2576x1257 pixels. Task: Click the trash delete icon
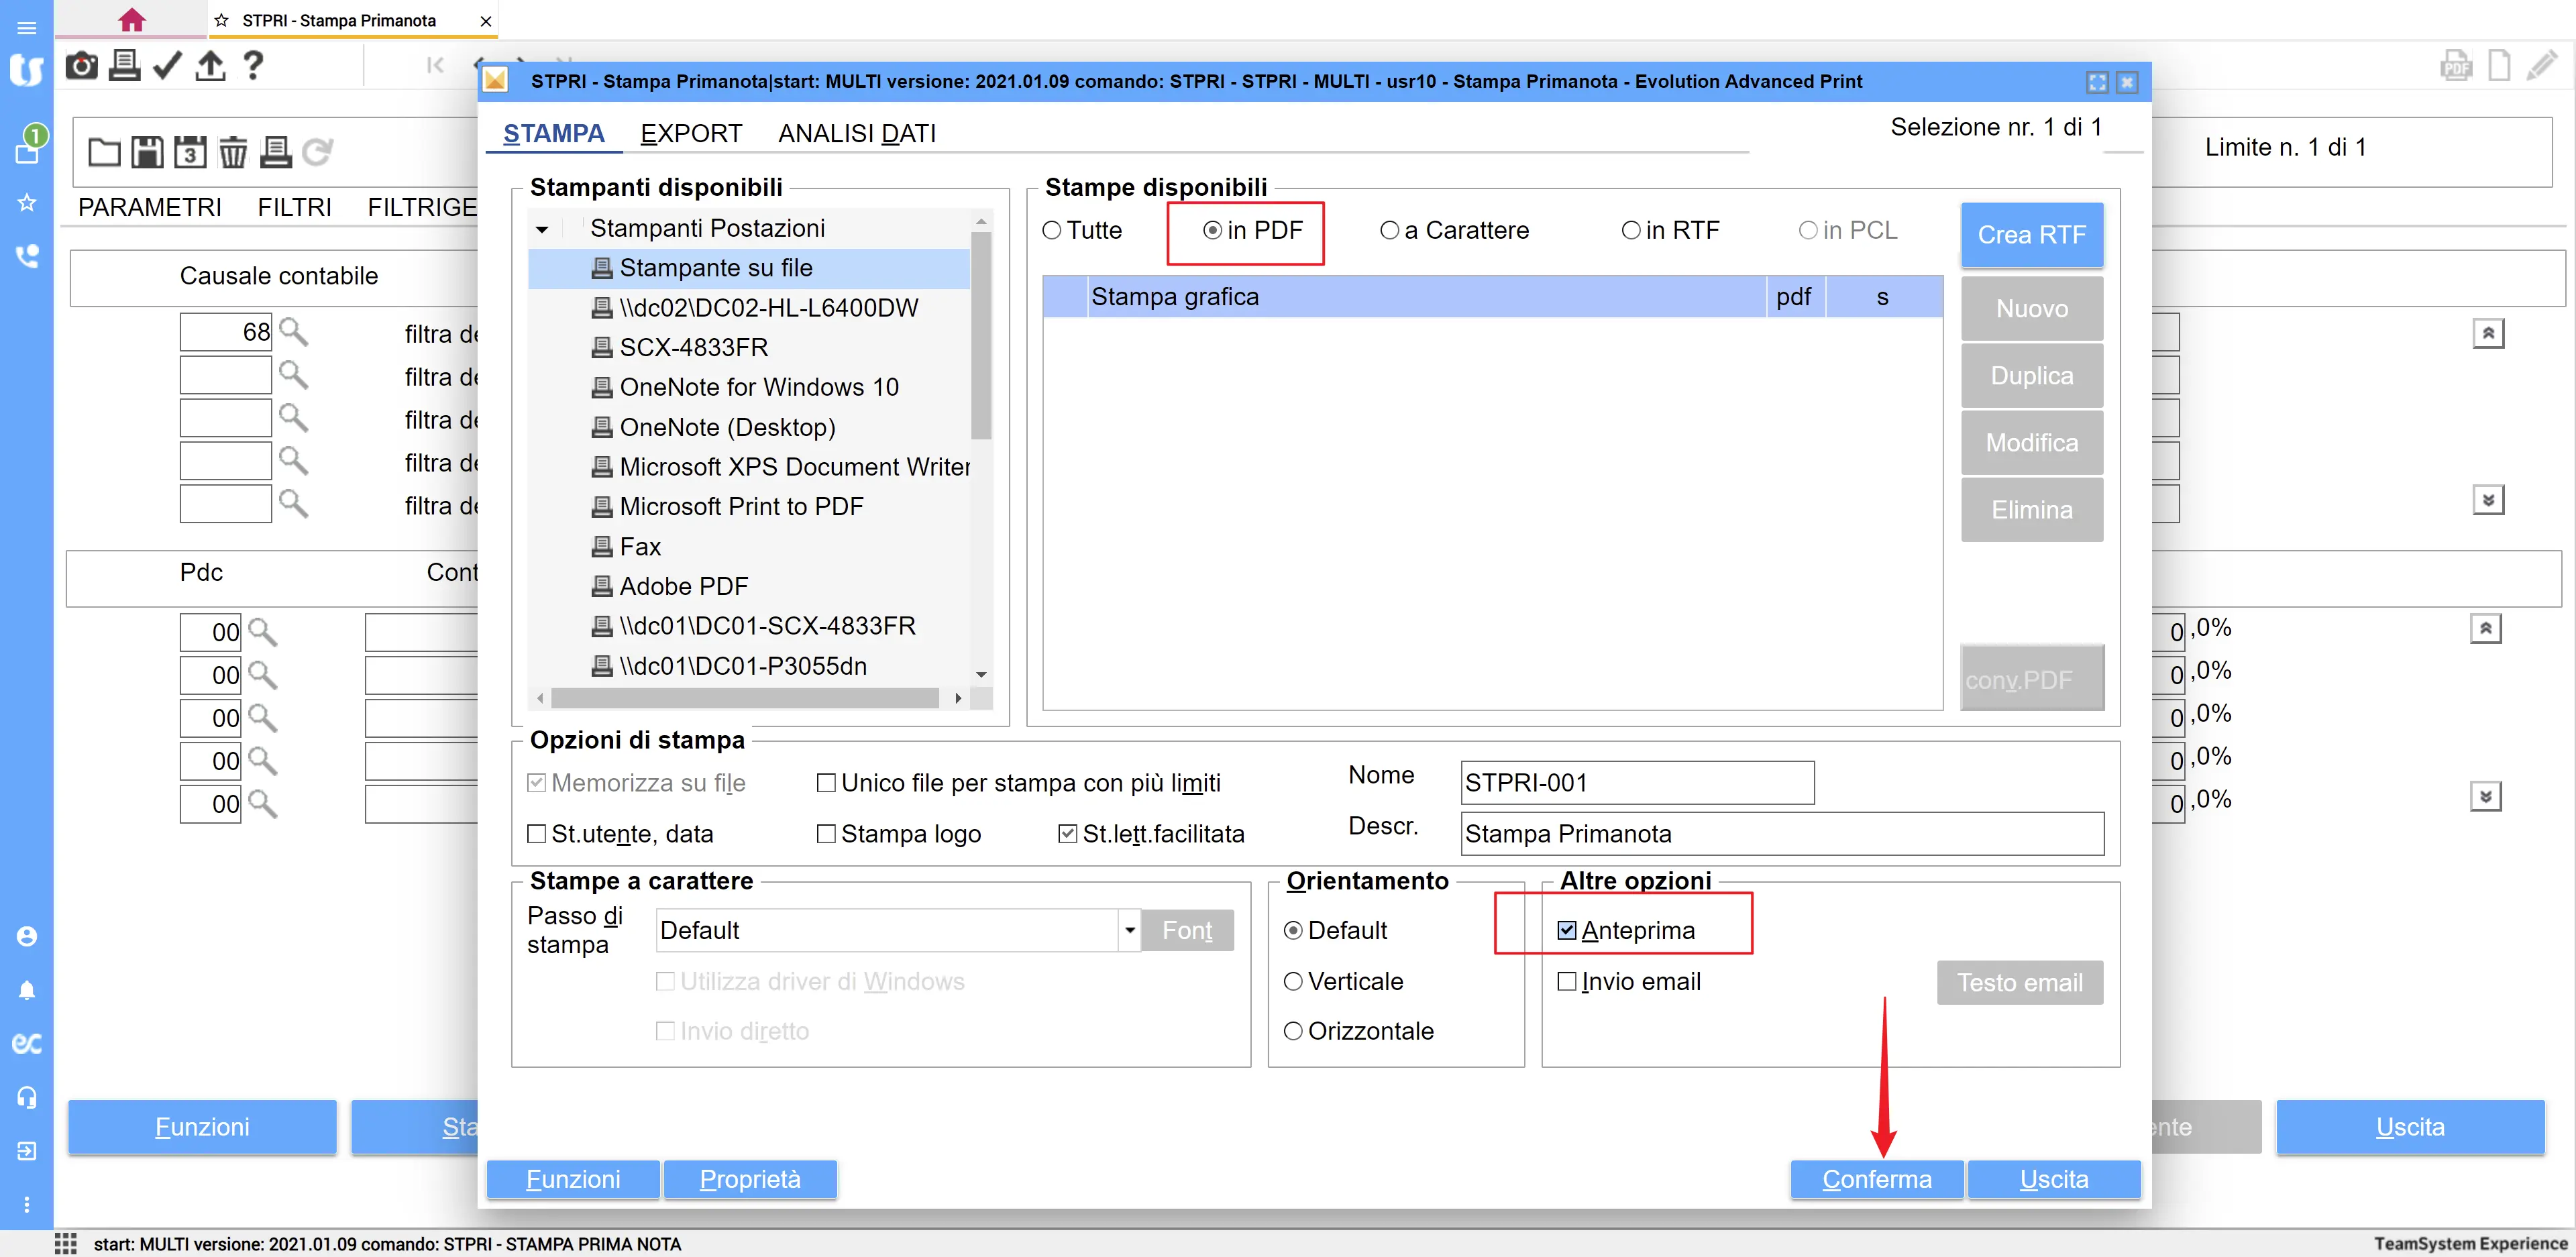pos(232,153)
